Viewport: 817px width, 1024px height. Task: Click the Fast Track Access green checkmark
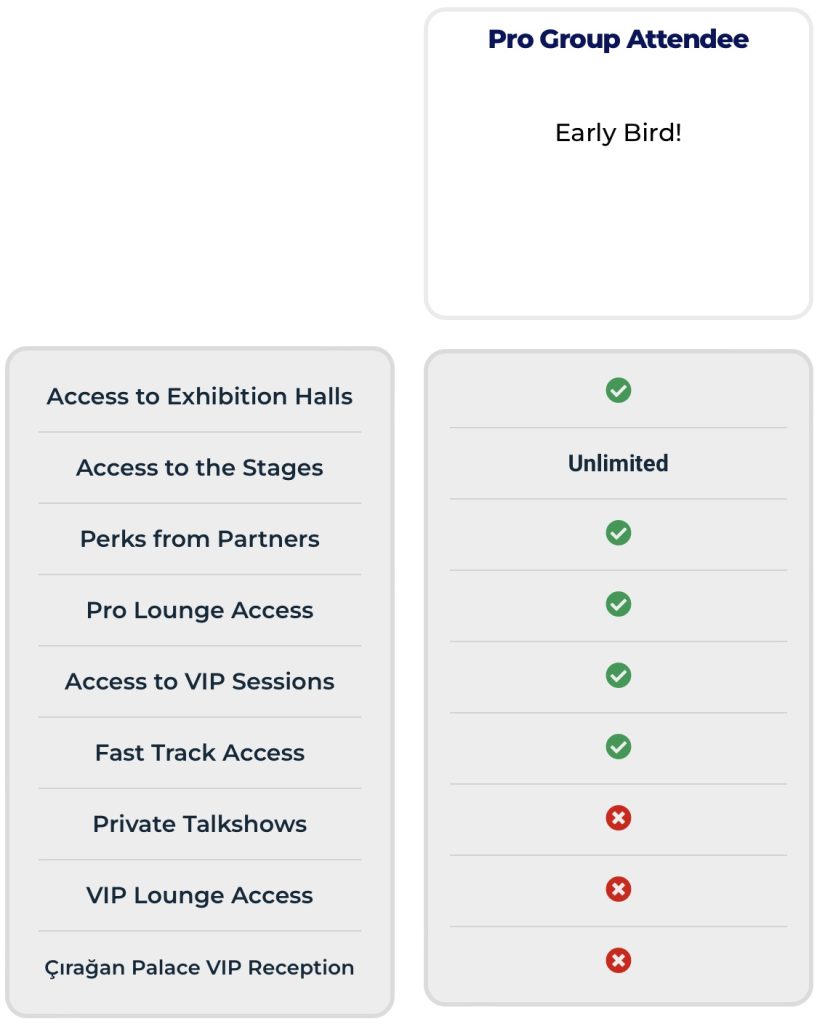pos(618,746)
